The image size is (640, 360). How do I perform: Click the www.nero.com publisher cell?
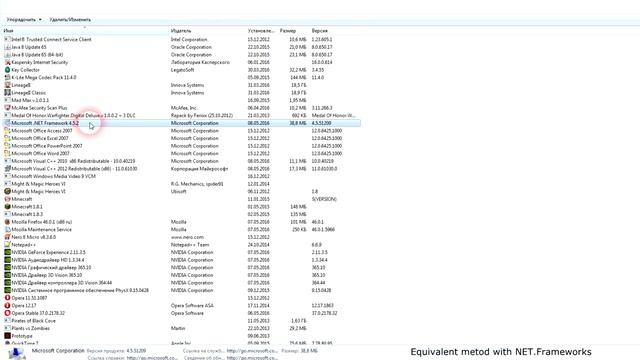point(187,237)
